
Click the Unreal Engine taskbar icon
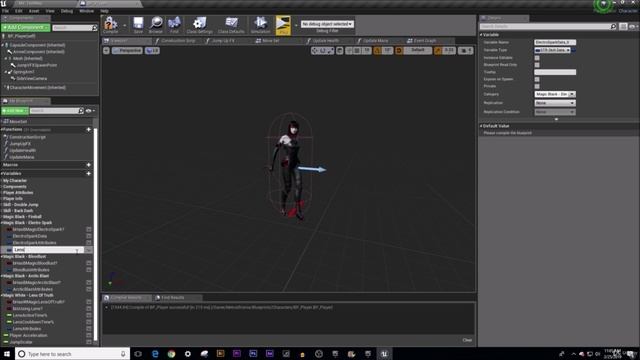[x=384, y=354]
